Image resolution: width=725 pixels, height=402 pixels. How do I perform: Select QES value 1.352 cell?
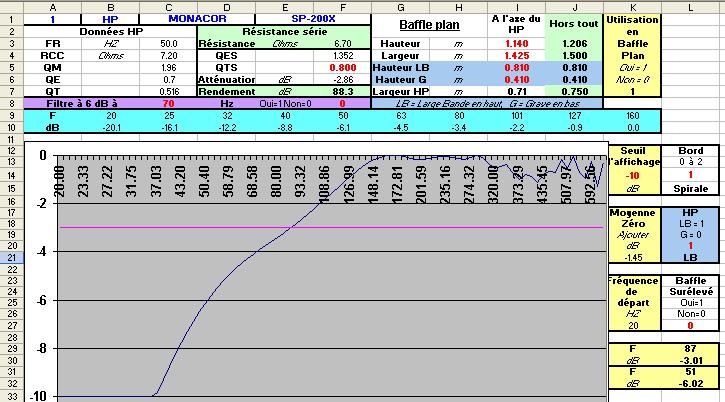tap(343, 56)
